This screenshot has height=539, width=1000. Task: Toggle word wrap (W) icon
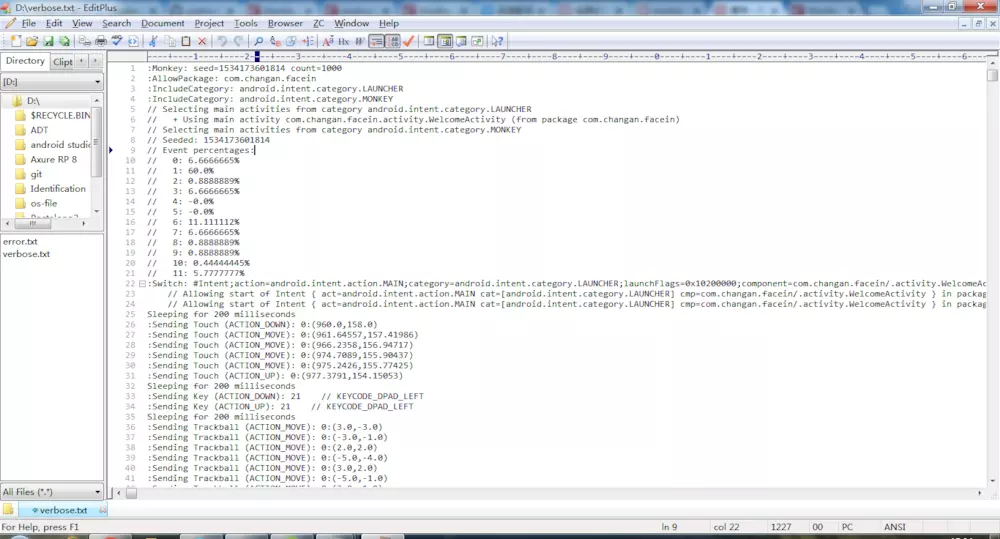point(360,41)
